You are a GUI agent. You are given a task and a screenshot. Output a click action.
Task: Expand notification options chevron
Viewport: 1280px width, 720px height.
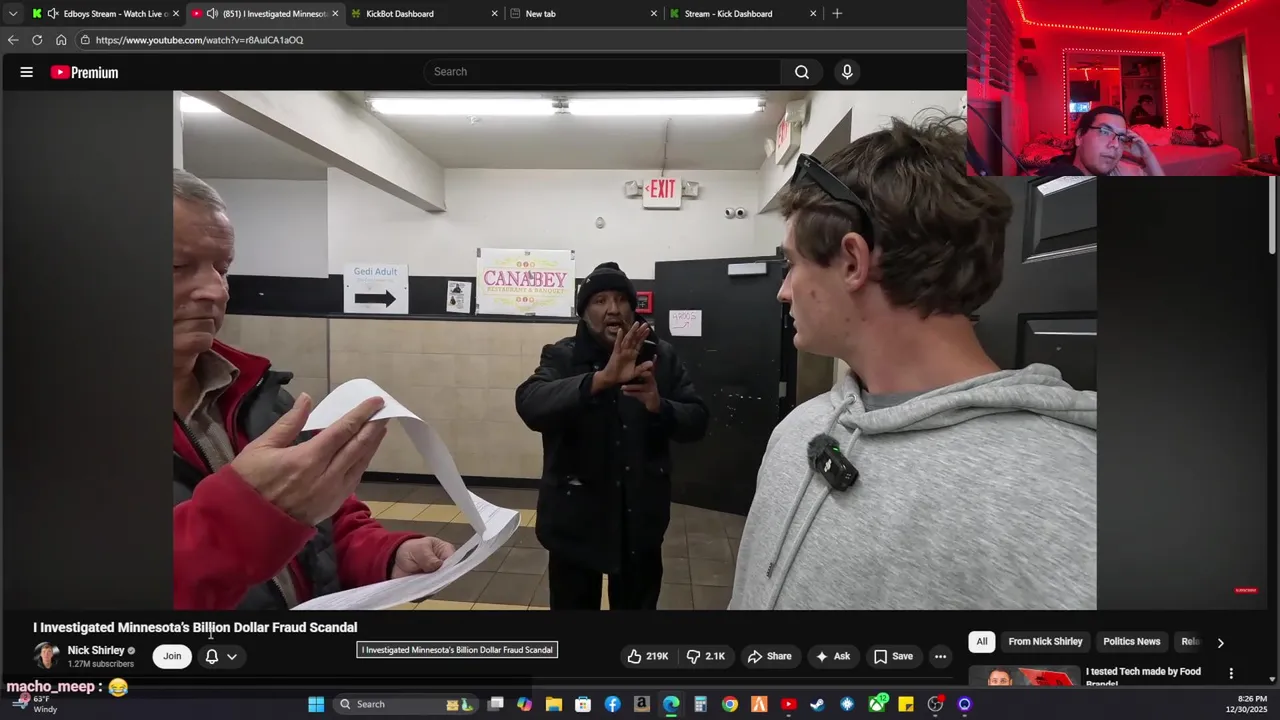[x=232, y=656]
